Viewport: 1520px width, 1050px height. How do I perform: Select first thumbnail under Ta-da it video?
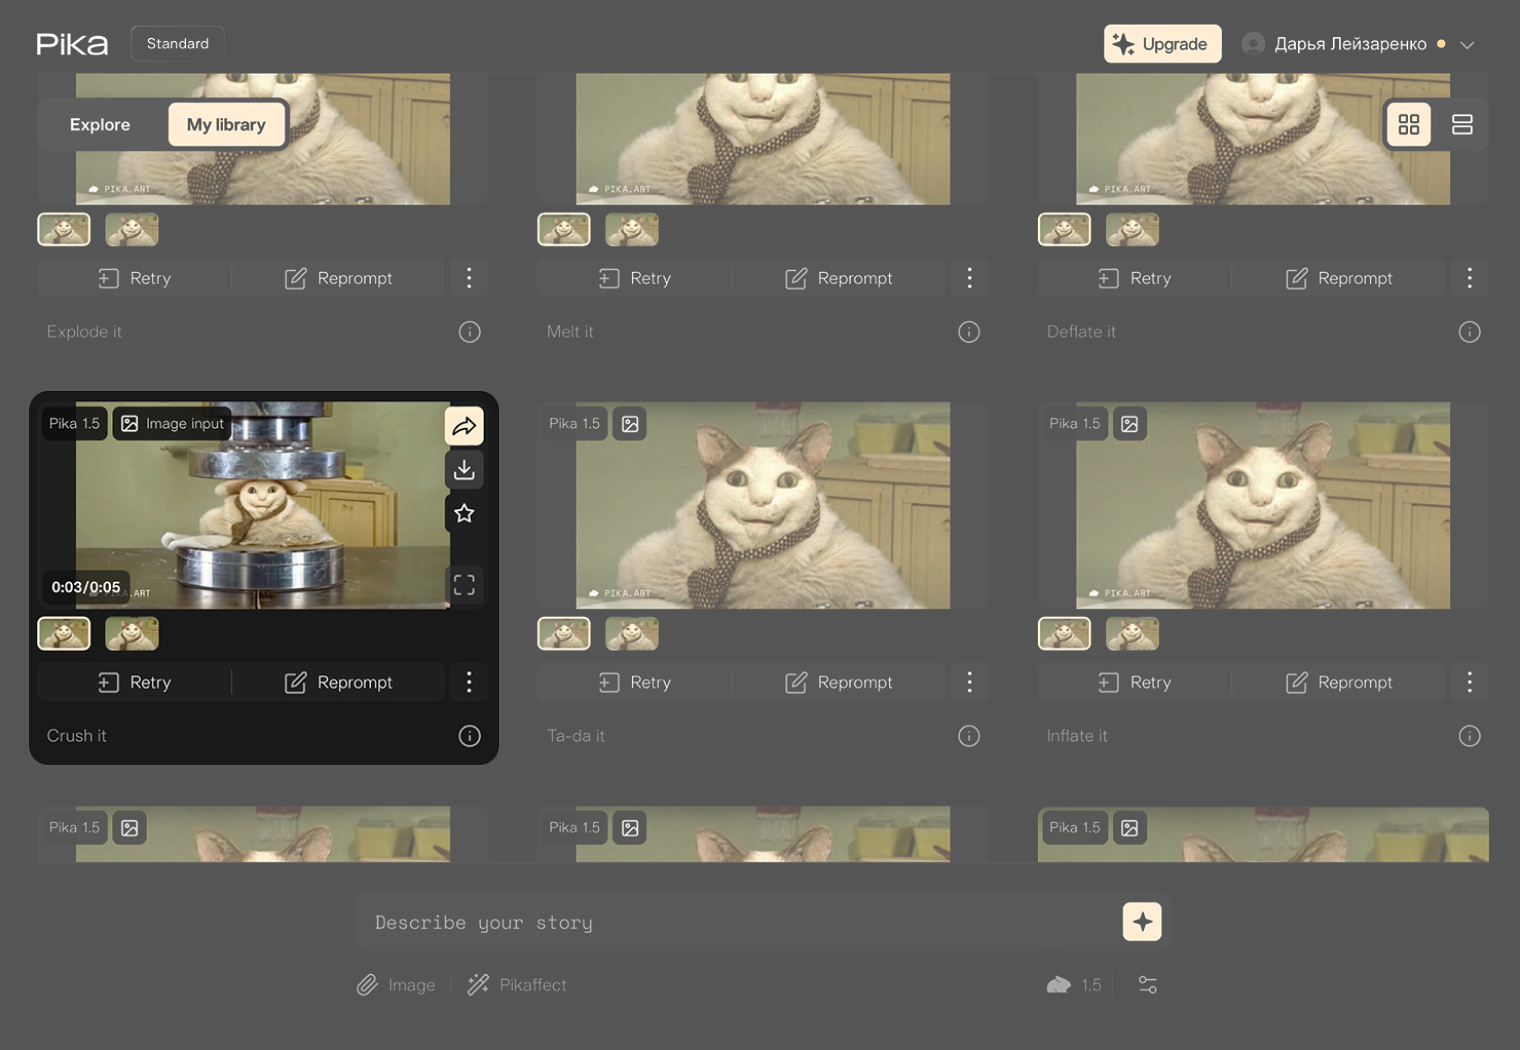coord(564,634)
